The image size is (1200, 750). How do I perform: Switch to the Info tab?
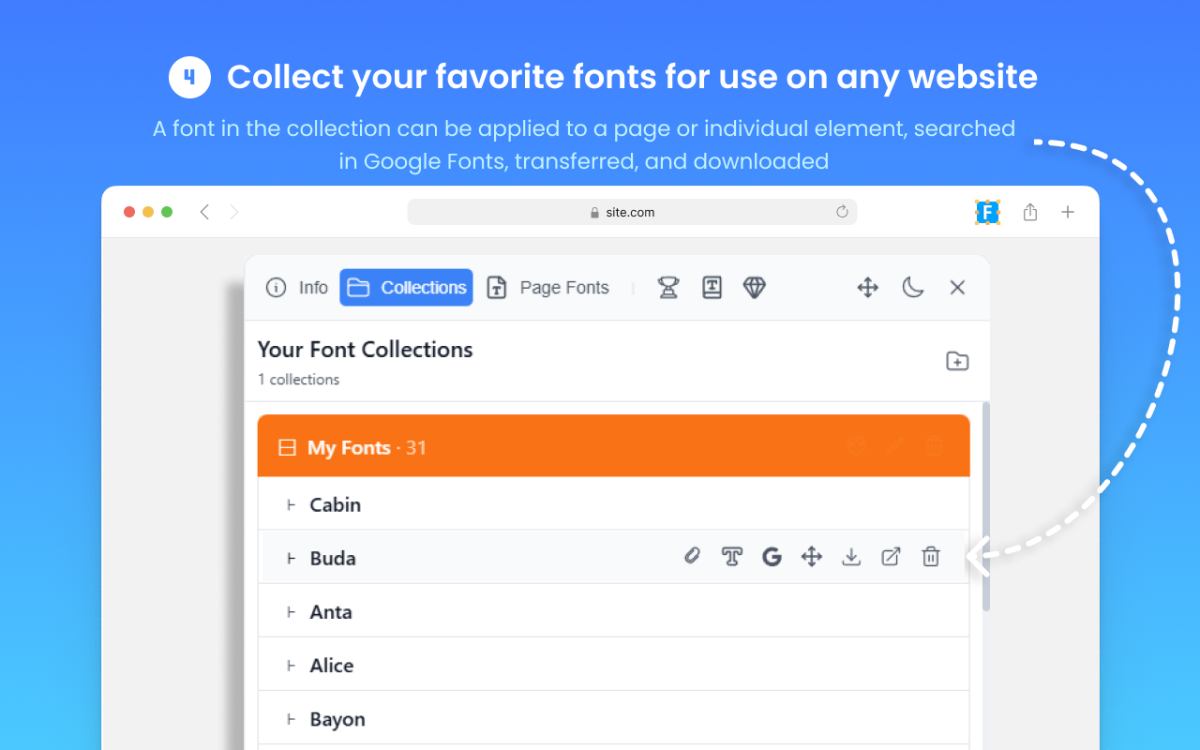click(297, 288)
